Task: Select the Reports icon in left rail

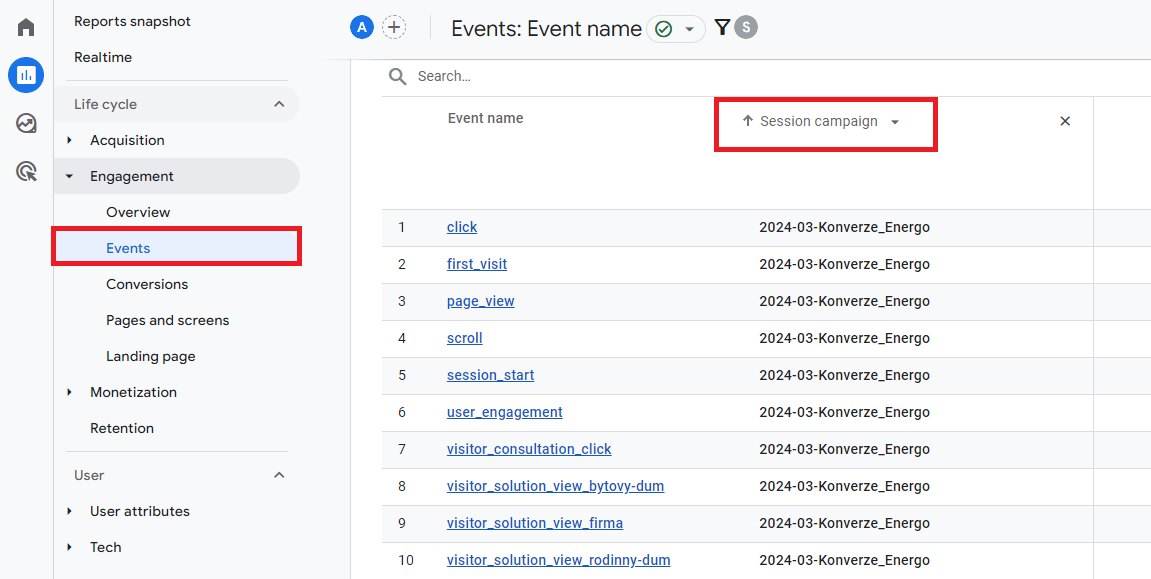Action: click(26, 75)
